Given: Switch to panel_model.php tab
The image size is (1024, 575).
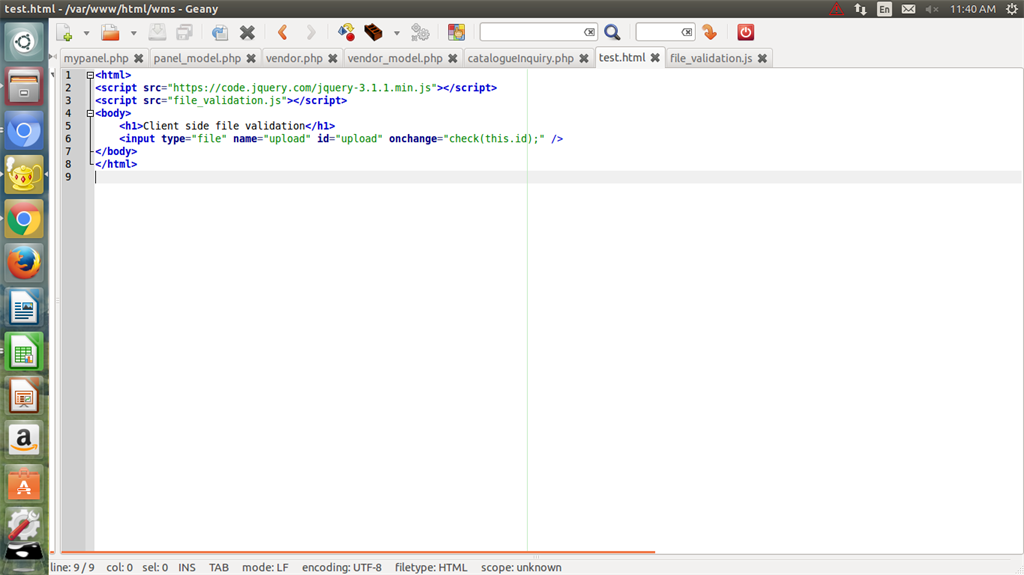Looking at the screenshot, I should pos(197,58).
